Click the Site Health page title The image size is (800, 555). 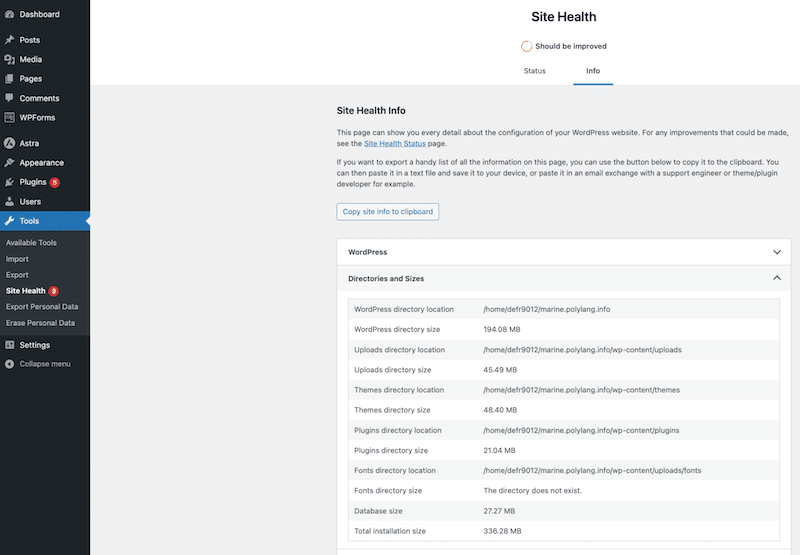point(564,17)
